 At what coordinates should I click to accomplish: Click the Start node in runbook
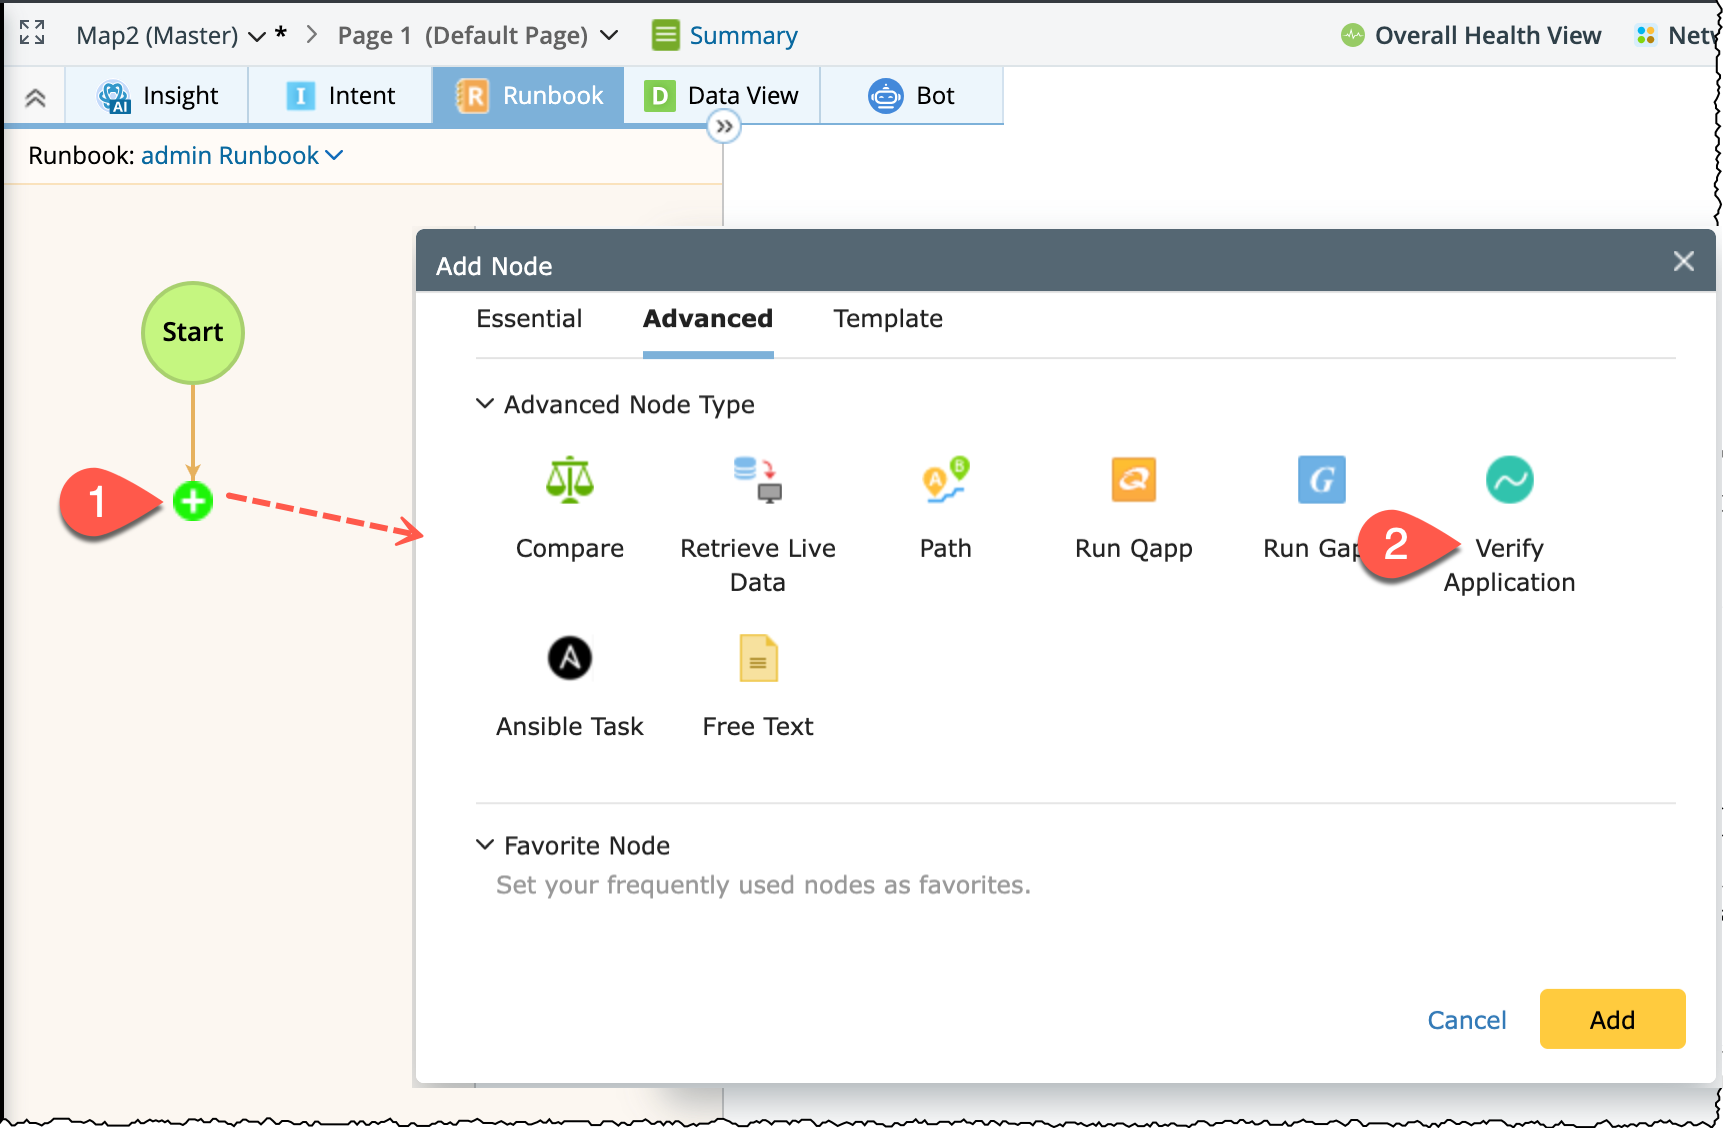(193, 332)
